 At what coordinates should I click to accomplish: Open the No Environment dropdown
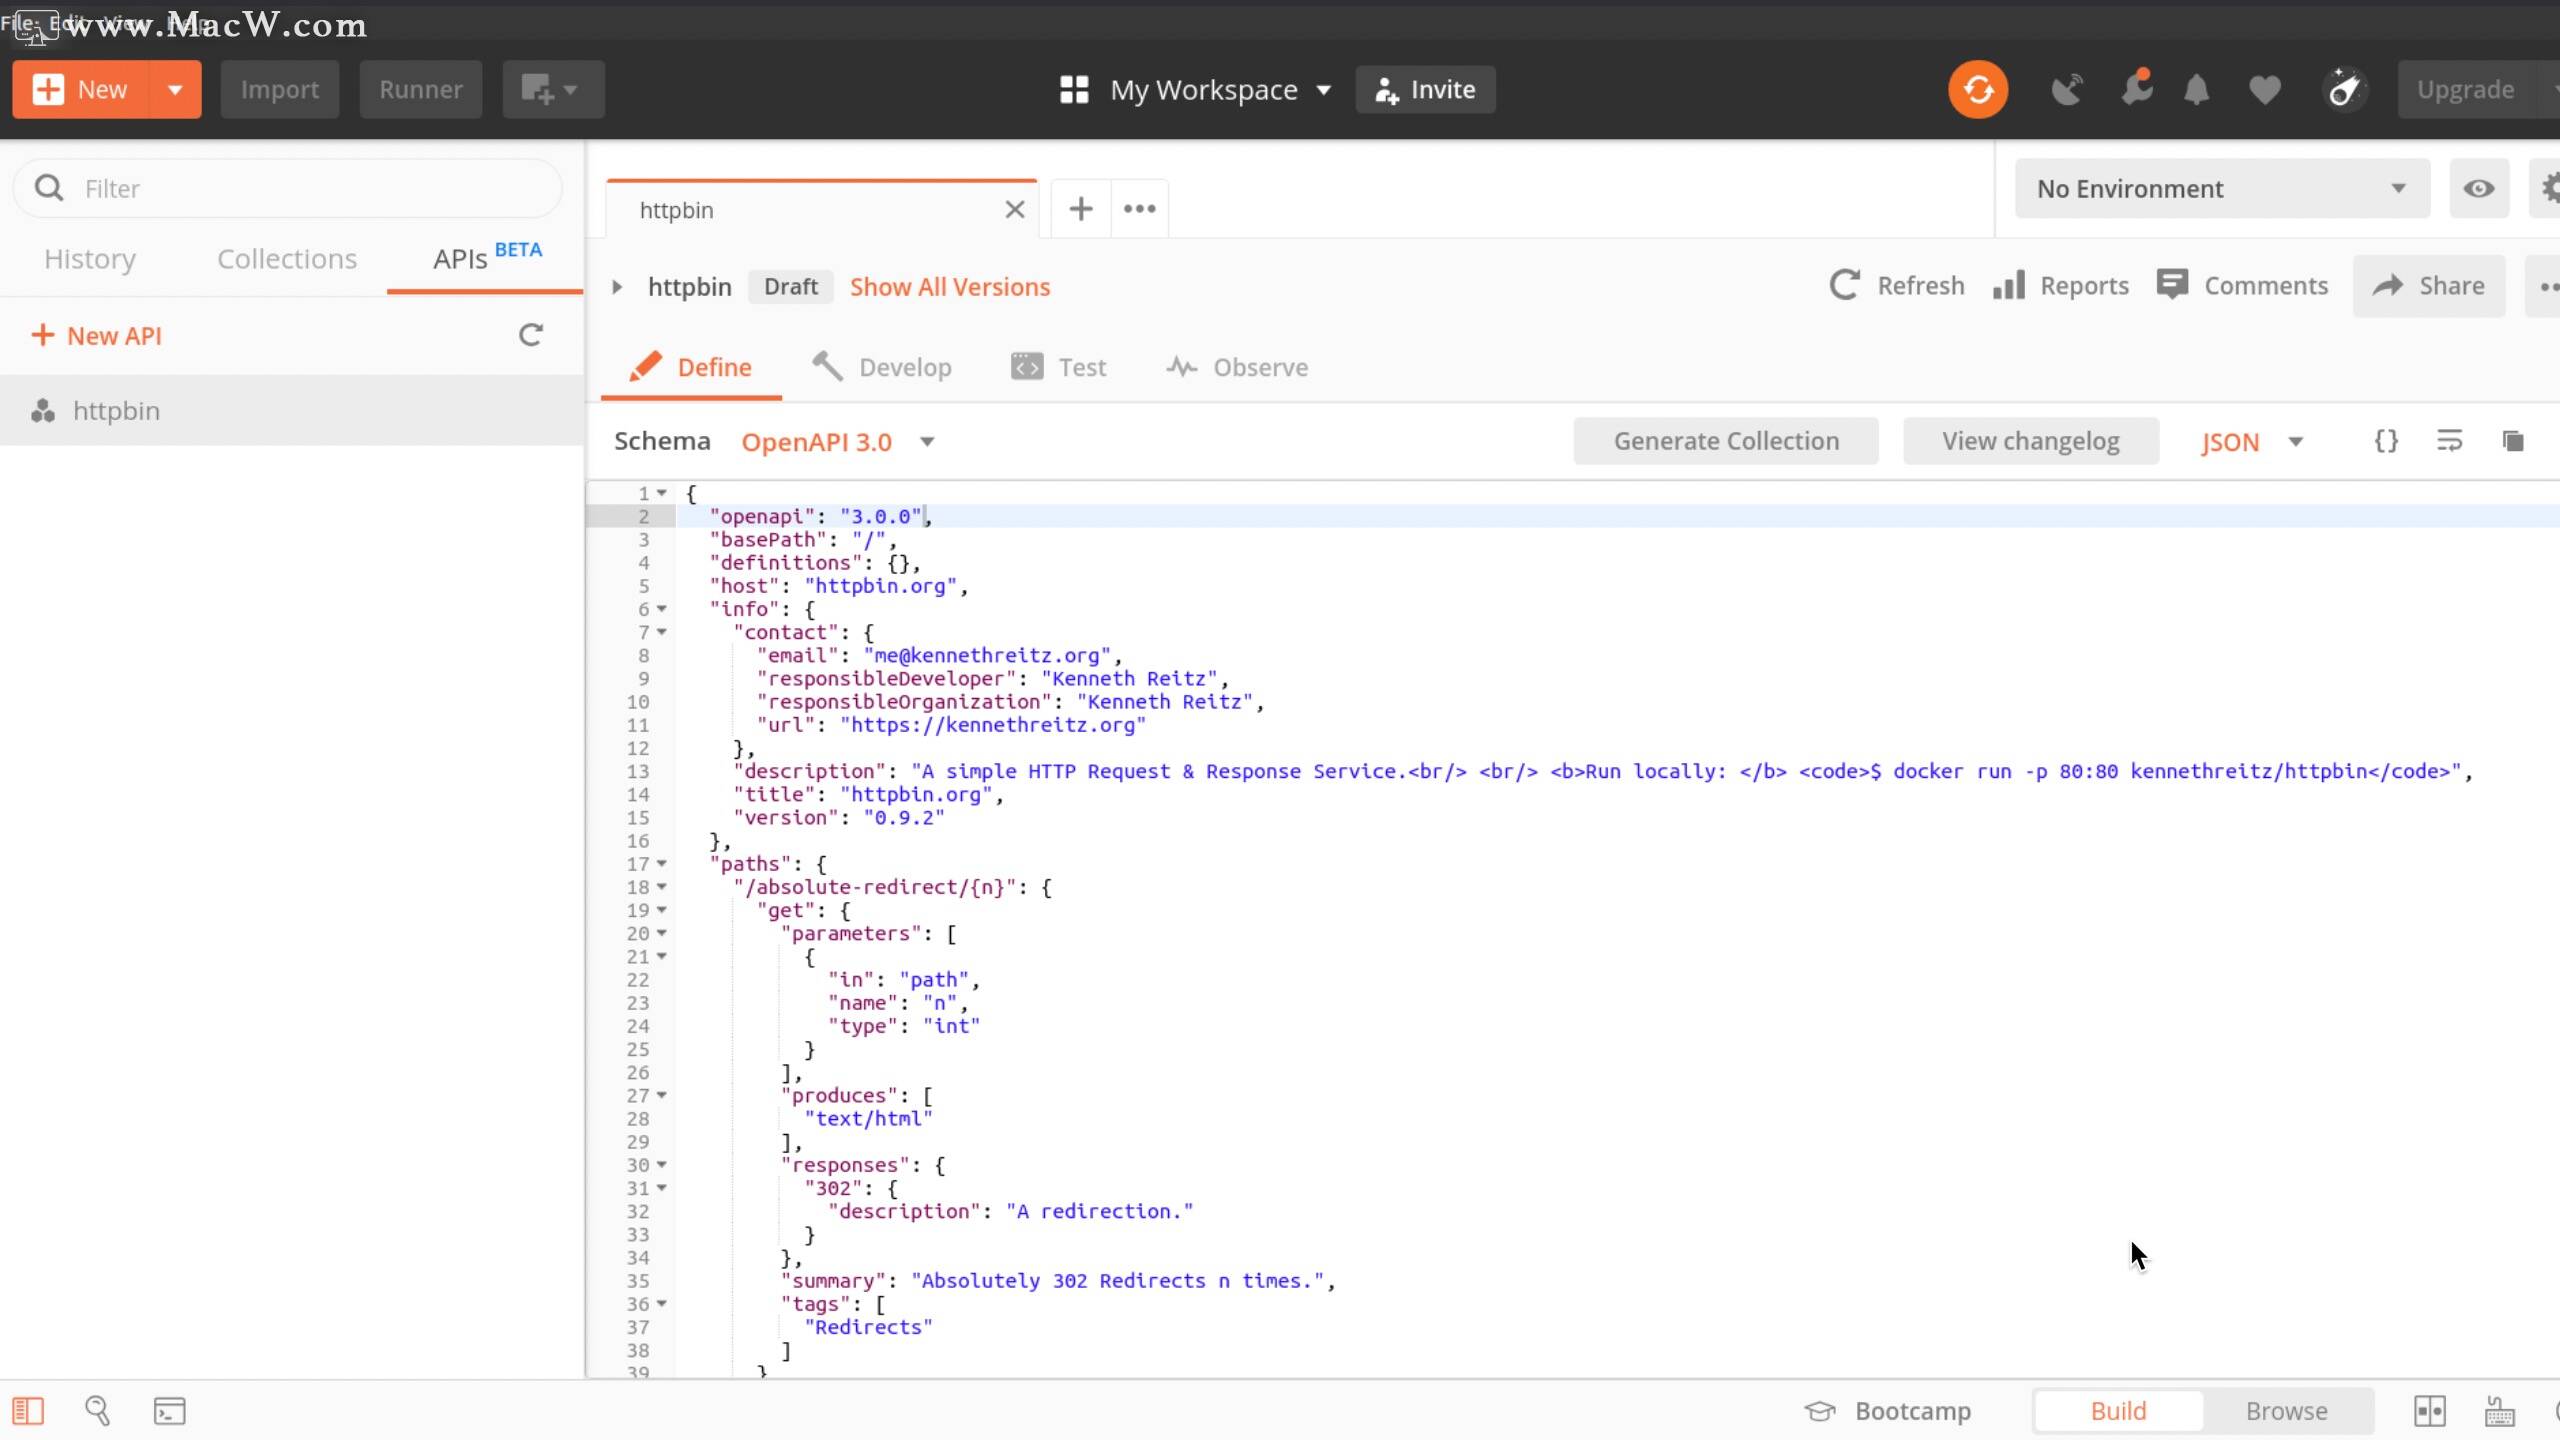click(x=2221, y=189)
